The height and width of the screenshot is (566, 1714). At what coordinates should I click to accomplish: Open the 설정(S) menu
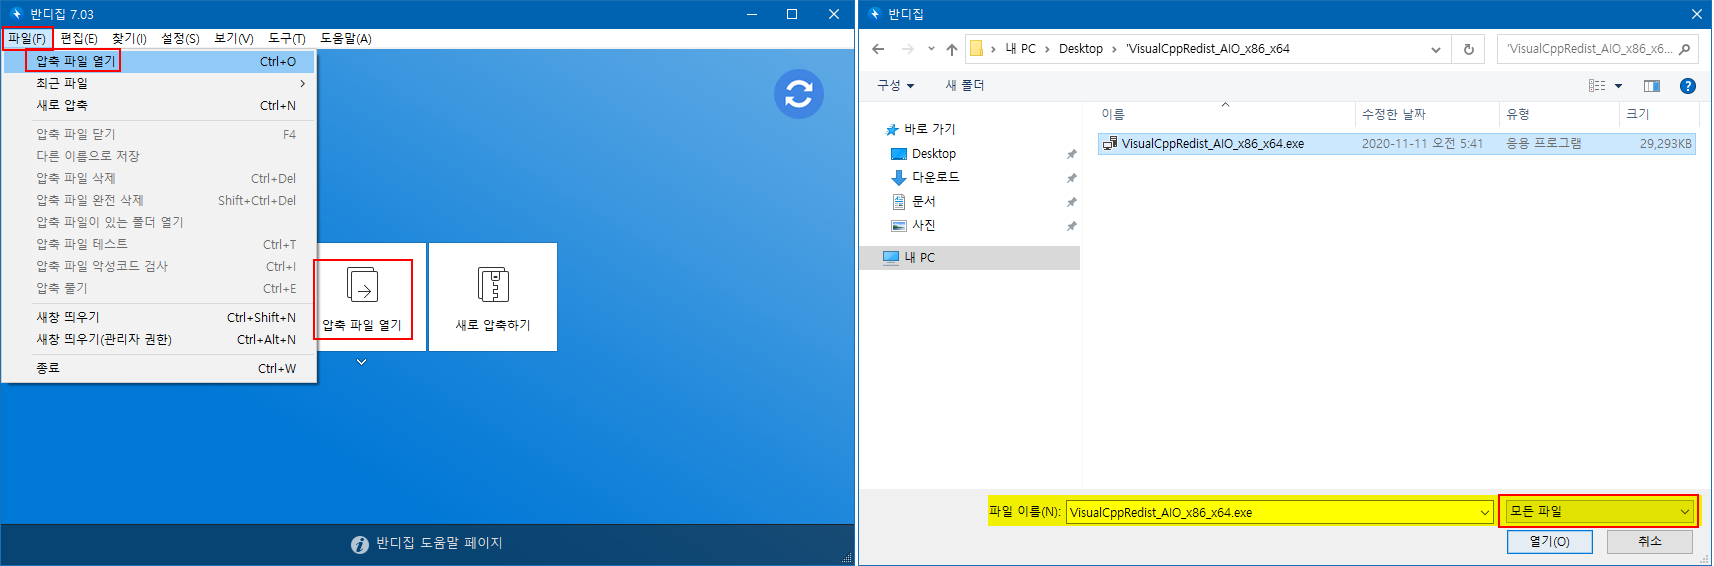[x=180, y=39]
